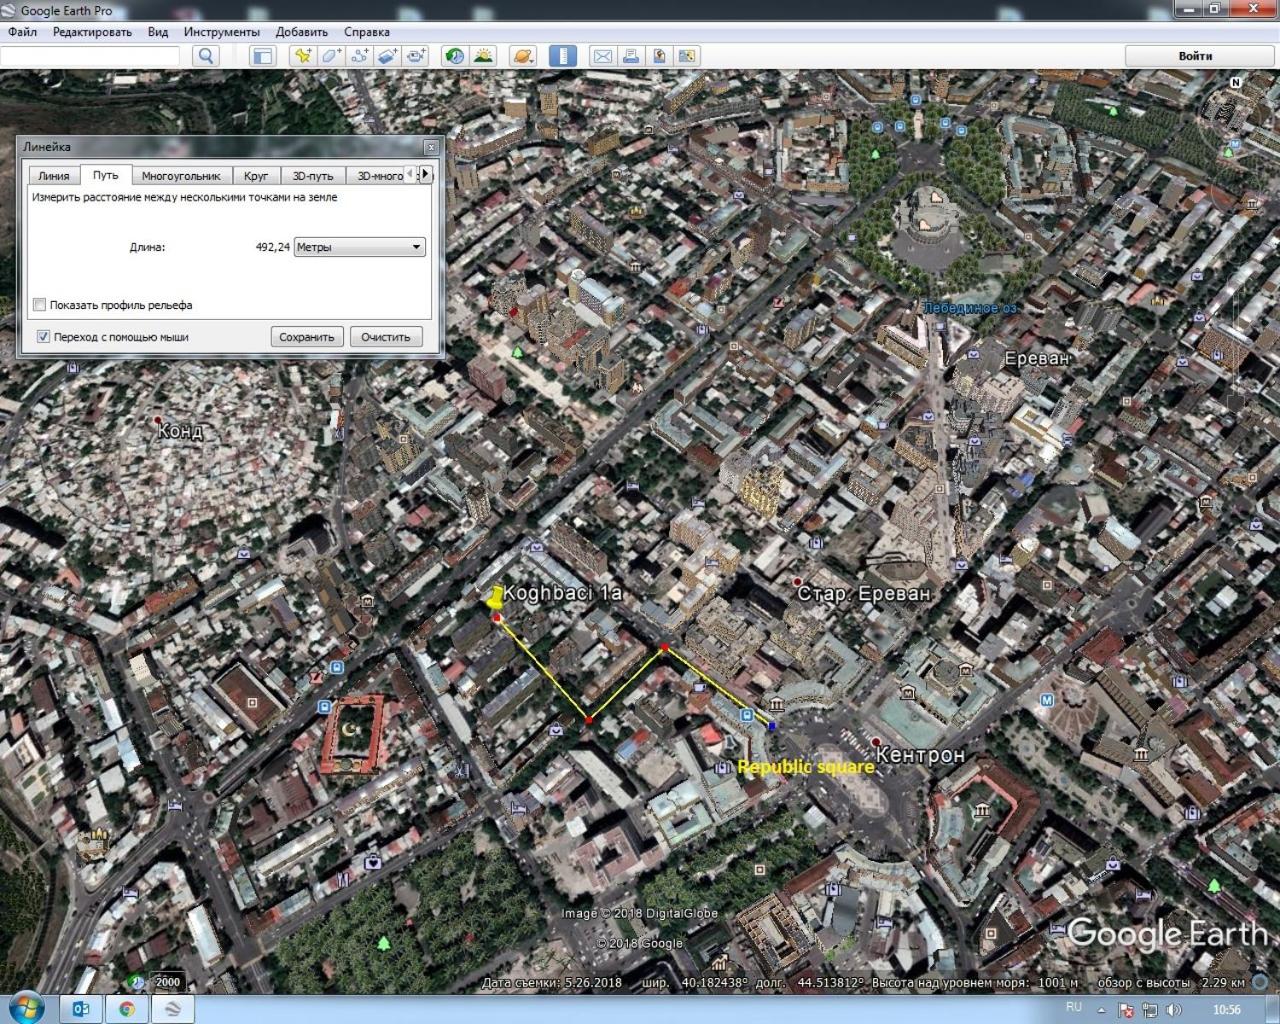Click the Сохранить button
Viewport: 1280px width, 1024px height.
coord(307,337)
